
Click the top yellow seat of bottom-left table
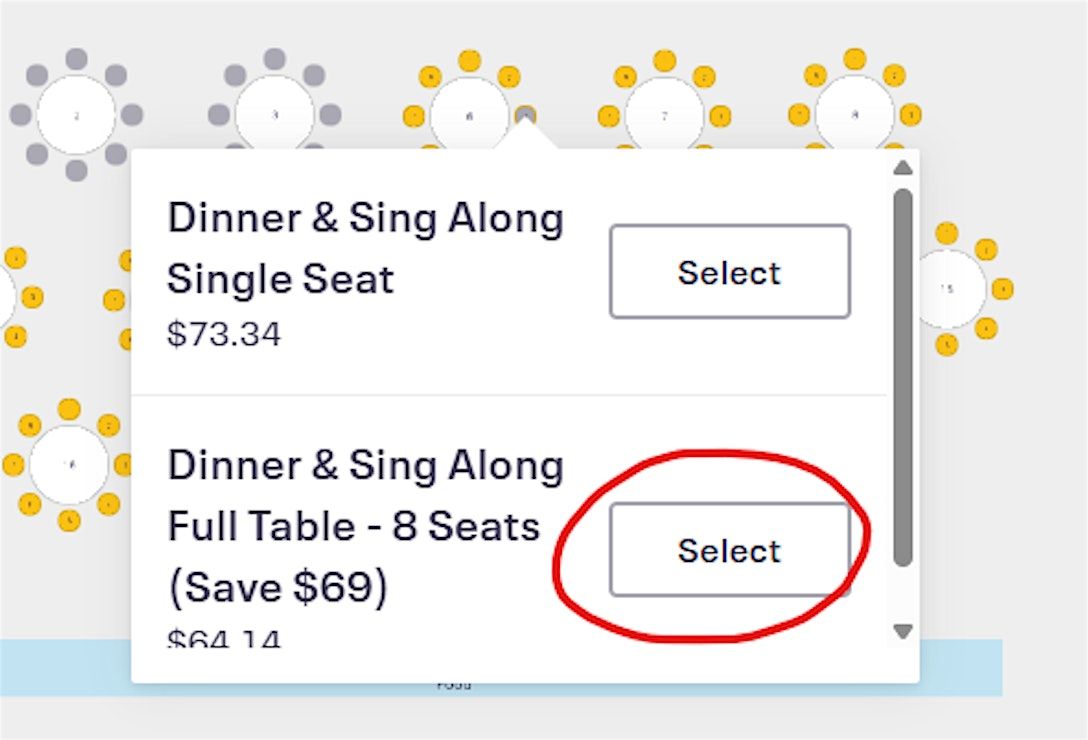[69, 409]
